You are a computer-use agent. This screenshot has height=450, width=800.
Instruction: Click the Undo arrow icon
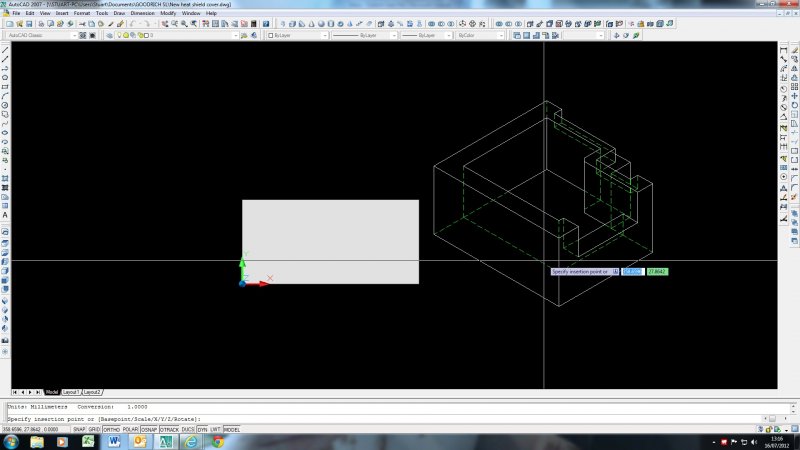click(133, 23)
